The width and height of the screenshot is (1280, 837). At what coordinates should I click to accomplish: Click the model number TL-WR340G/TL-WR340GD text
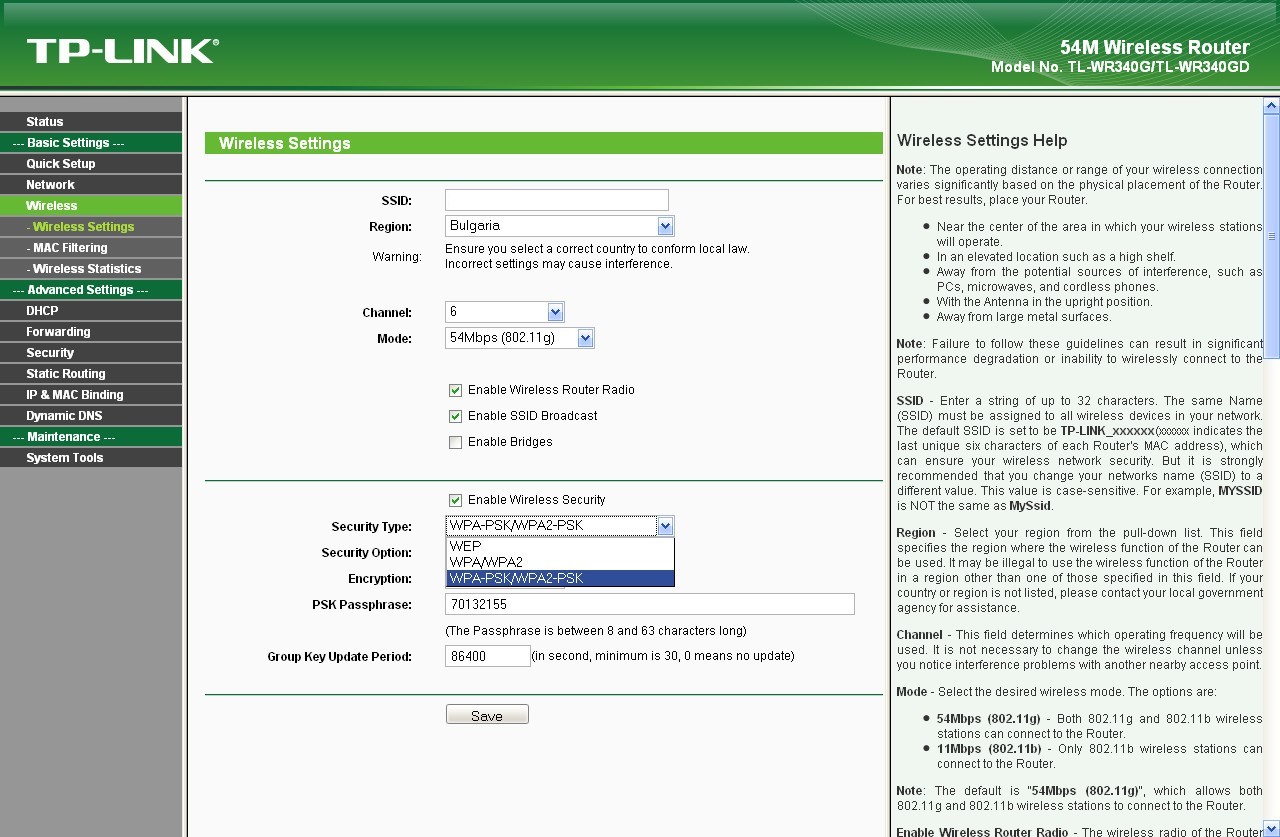tap(1158, 67)
